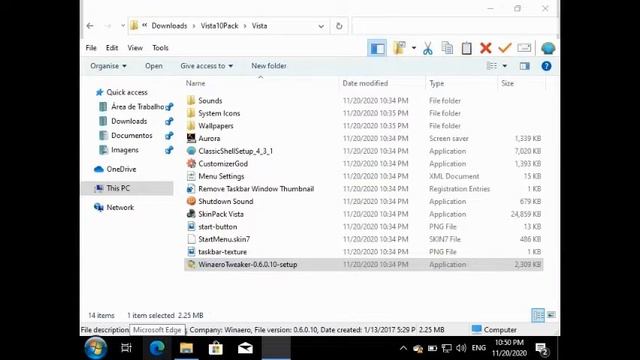The width and height of the screenshot is (640, 360).
Task: Select This PC in the navigation pane
Action: pos(127,188)
